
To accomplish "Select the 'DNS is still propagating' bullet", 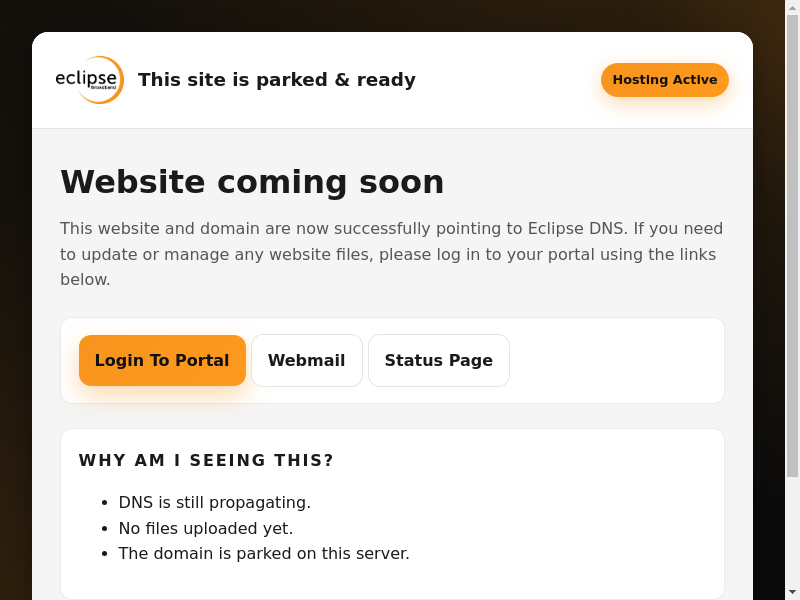I will click(214, 502).
